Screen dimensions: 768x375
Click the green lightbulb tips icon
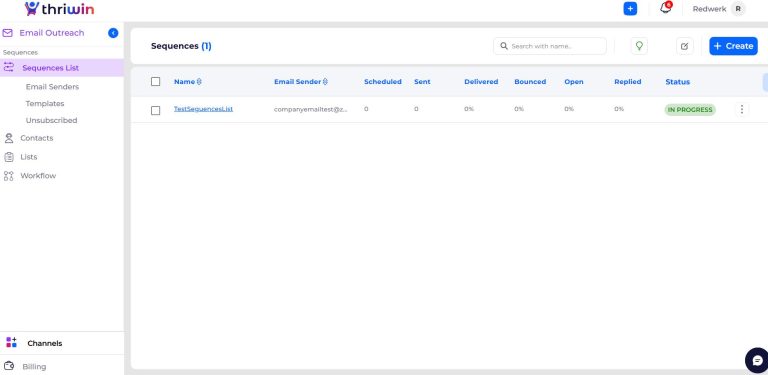coord(639,46)
